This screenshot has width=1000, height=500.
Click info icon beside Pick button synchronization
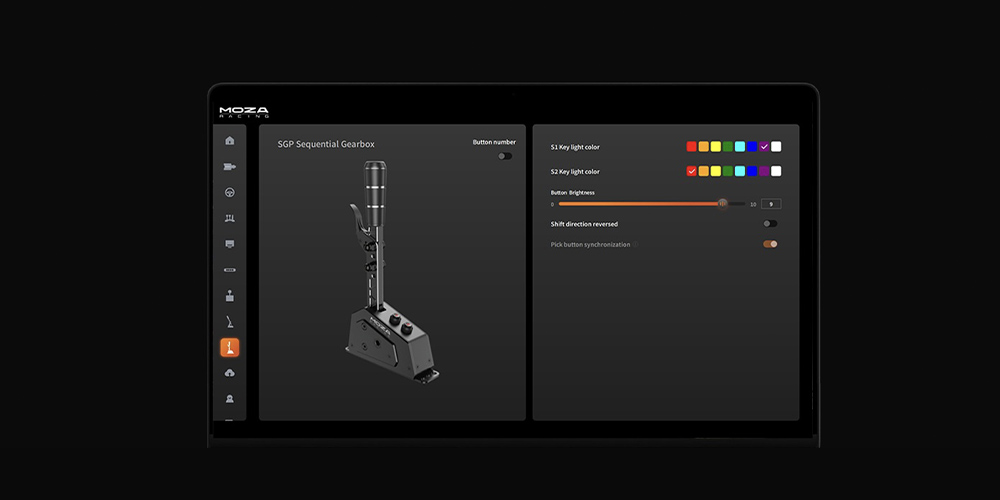click(x=636, y=244)
